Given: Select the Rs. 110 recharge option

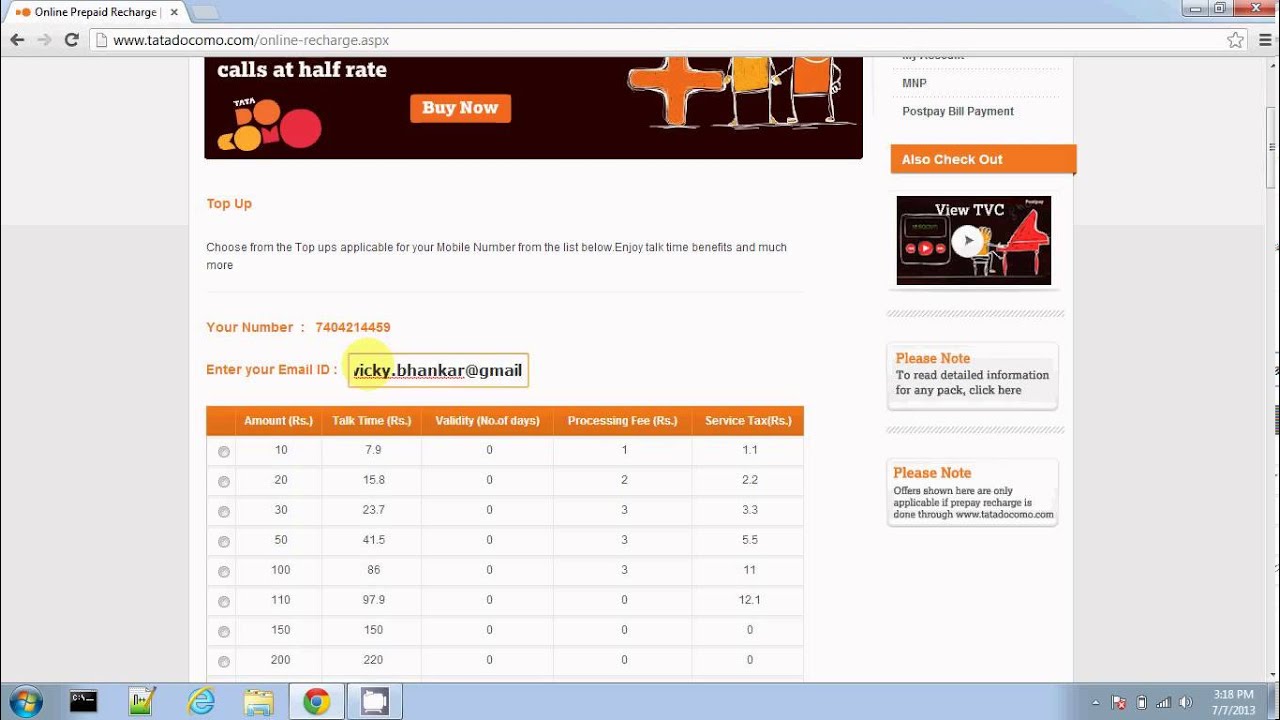Looking at the screenshot, I should click(224, 602).
